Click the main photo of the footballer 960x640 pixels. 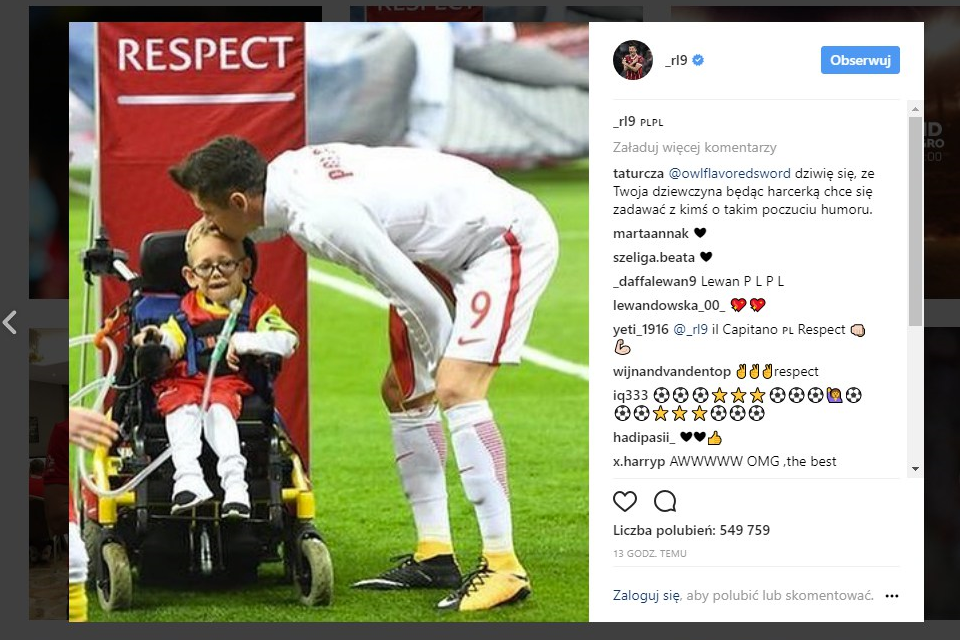click(329, 322)
